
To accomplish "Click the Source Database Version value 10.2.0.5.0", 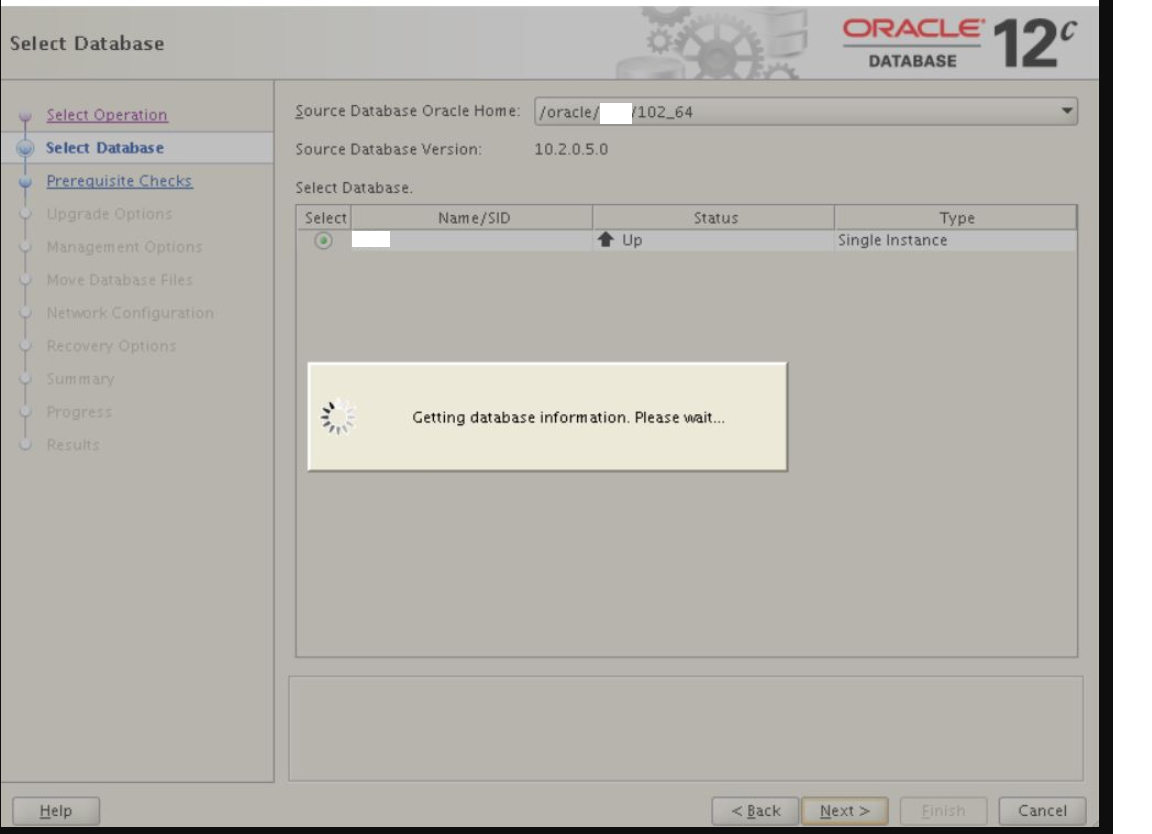I will [571, 149].
